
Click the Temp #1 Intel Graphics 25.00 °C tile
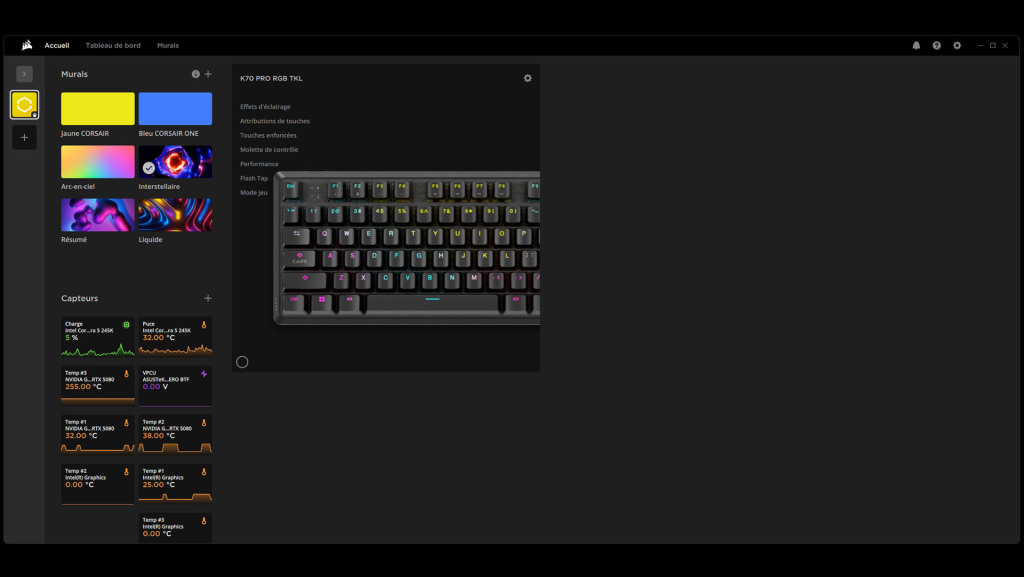click(175, 484)
